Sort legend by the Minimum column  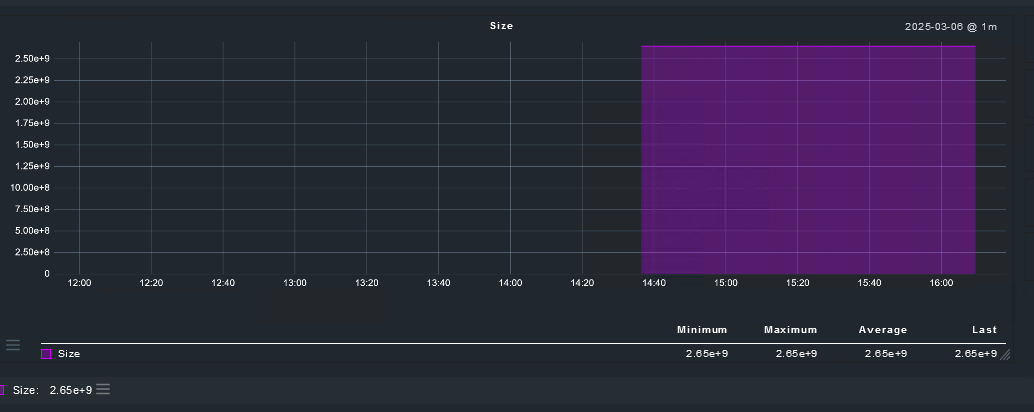(702, 330)
